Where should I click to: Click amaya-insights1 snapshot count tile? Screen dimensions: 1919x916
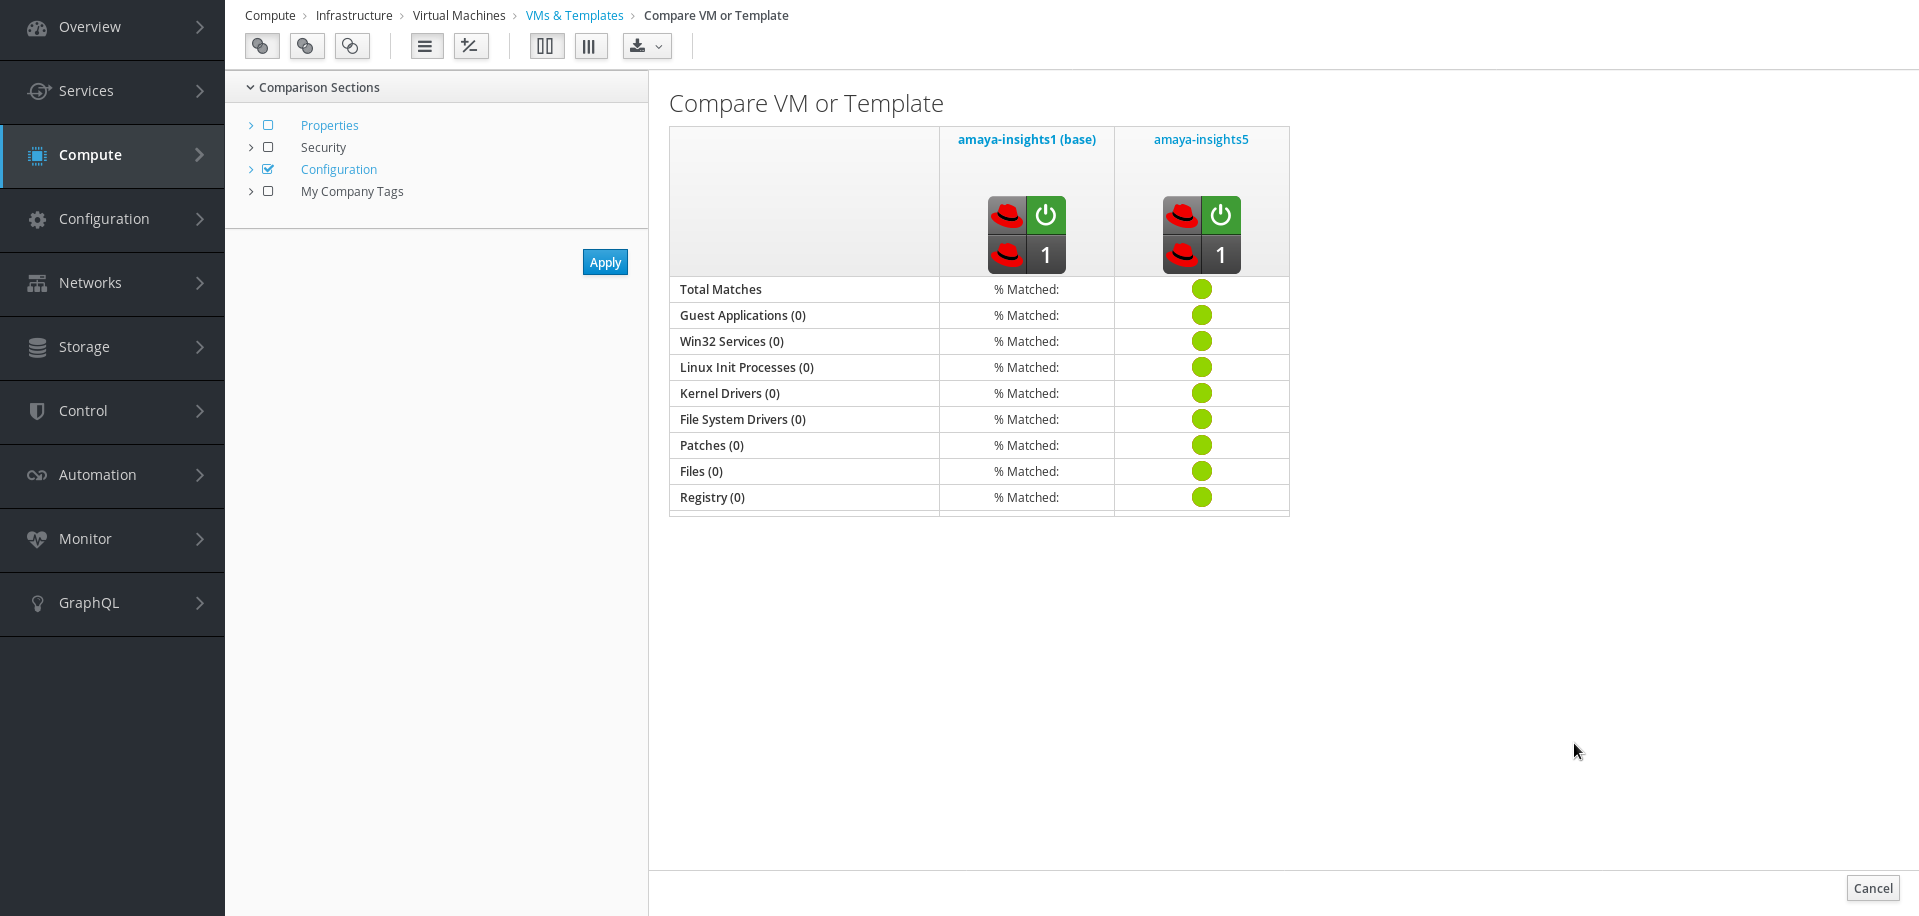[x=1046, y=255]
